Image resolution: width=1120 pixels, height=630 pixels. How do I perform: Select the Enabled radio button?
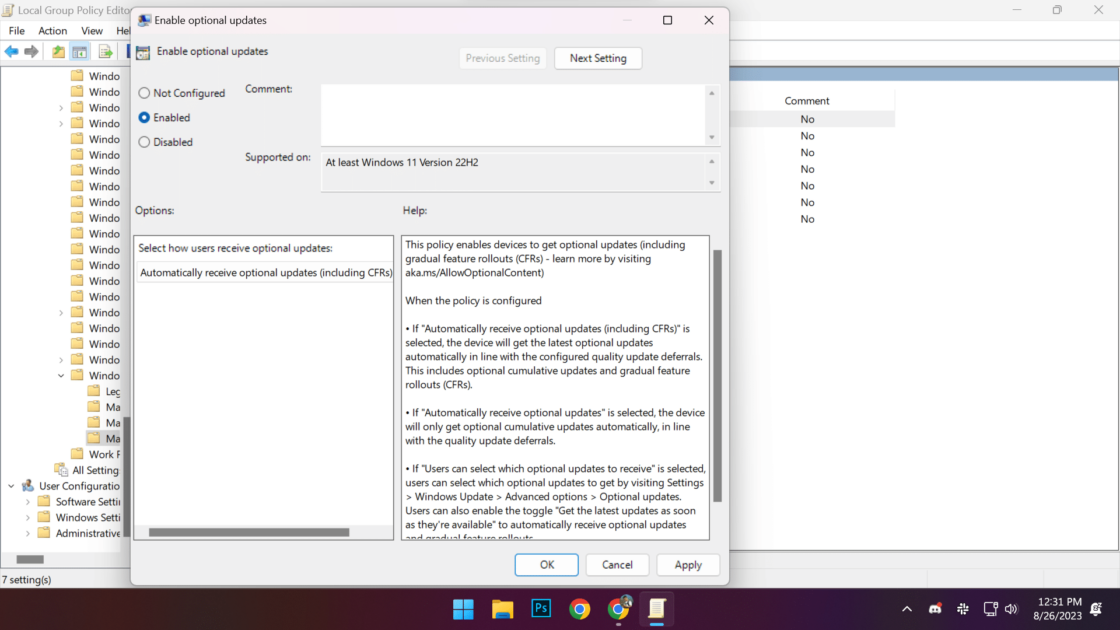[144, 118]
